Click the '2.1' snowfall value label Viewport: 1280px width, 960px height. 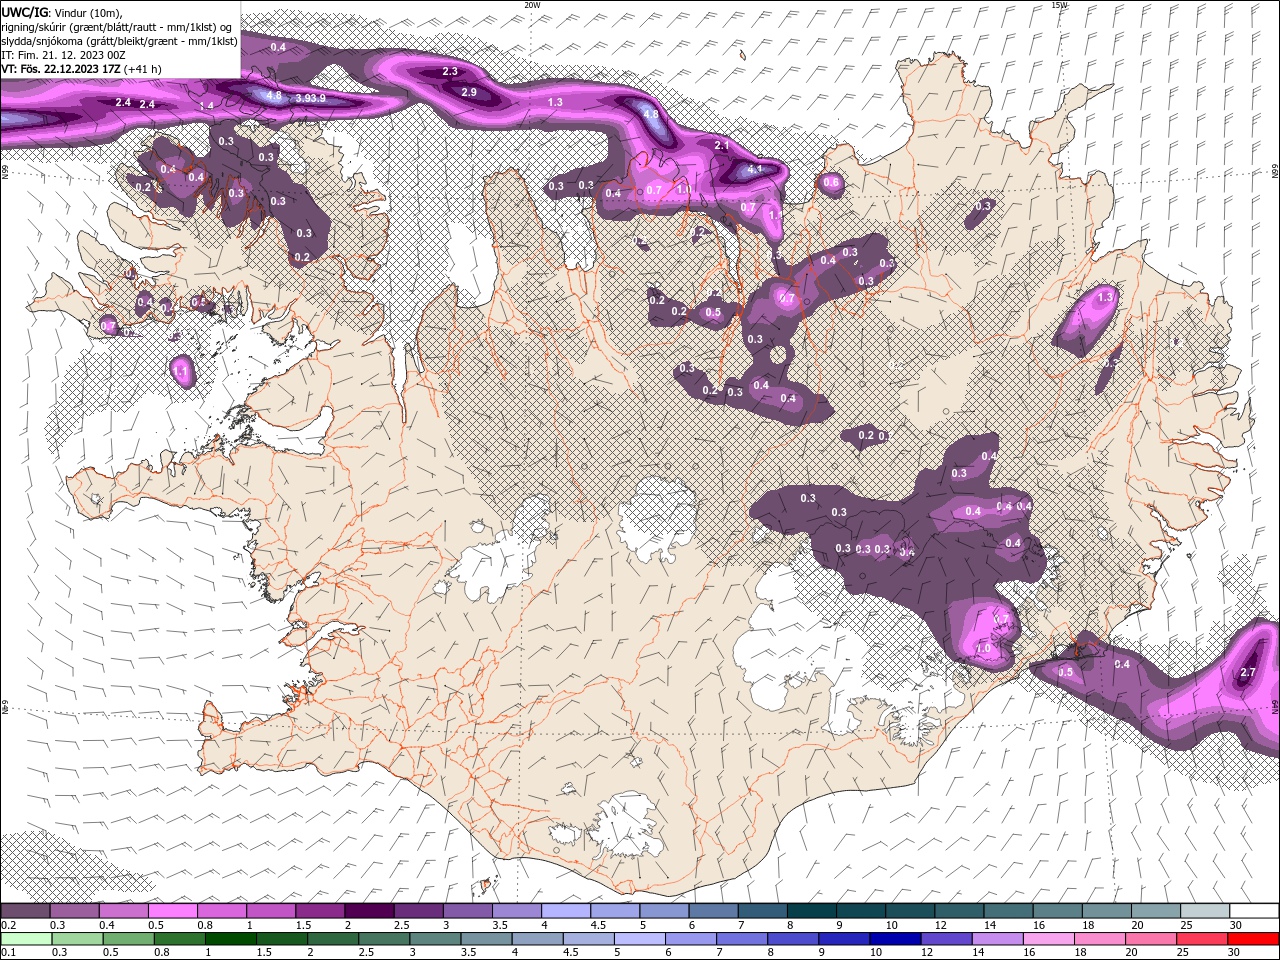pyautogui.click(x=723, y=146)
